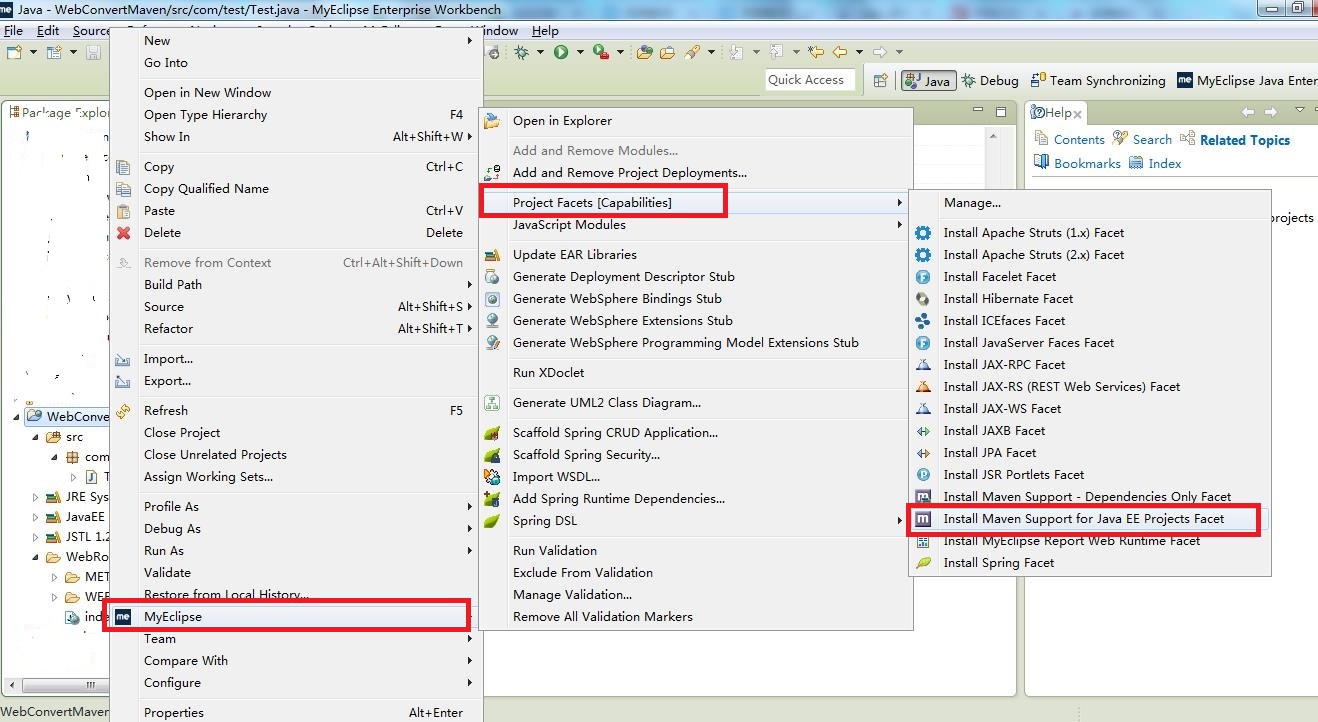Viewport: 1318px width, 722px height.
Task: Click the Paste clipboard icon
Action: (x=123, y=211)
